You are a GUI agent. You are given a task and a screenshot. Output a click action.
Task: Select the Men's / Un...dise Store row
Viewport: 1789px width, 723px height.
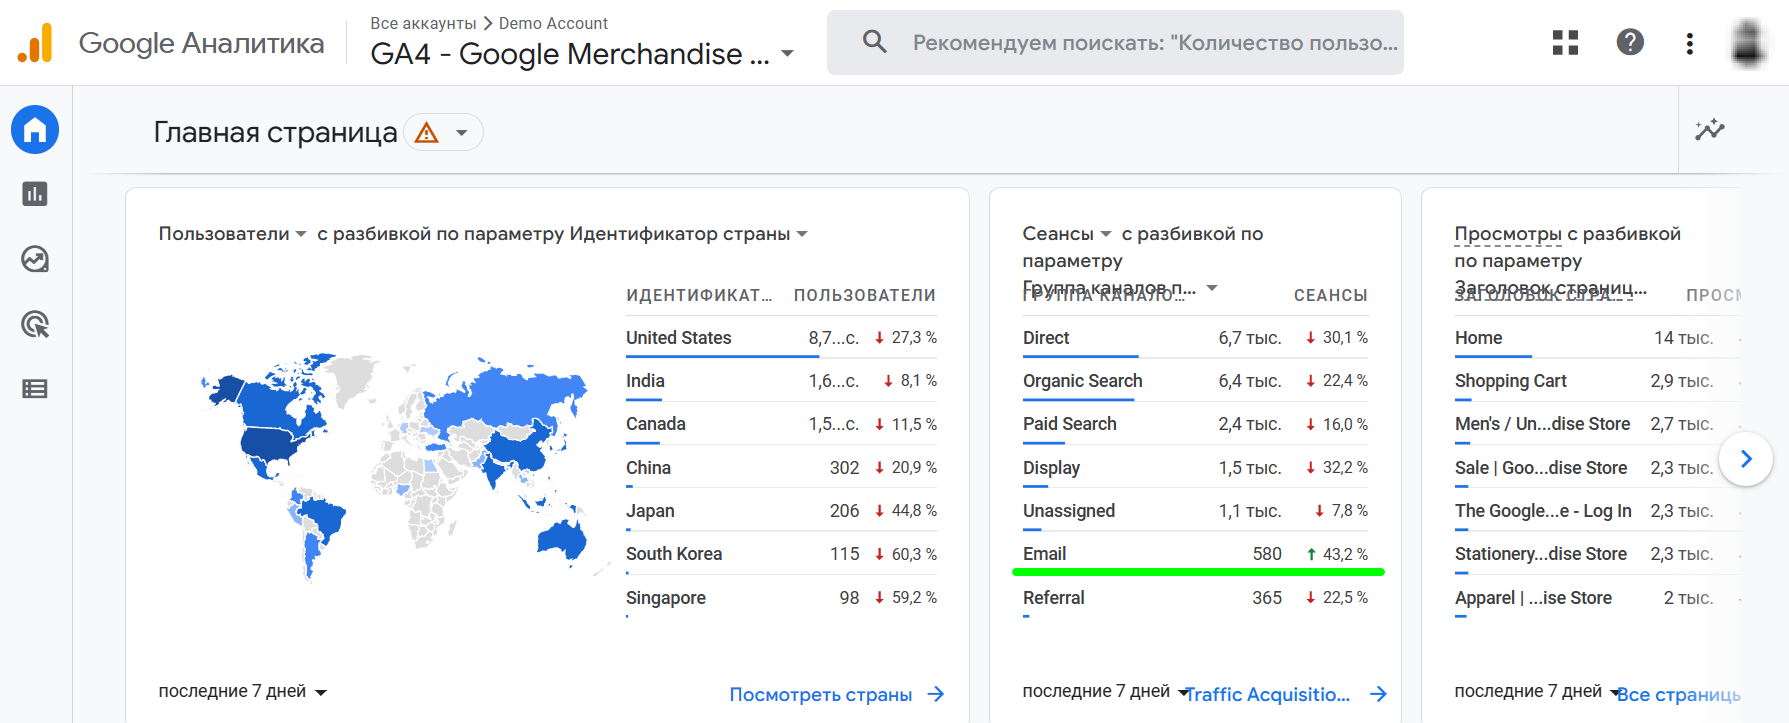tap(1597, 424)
